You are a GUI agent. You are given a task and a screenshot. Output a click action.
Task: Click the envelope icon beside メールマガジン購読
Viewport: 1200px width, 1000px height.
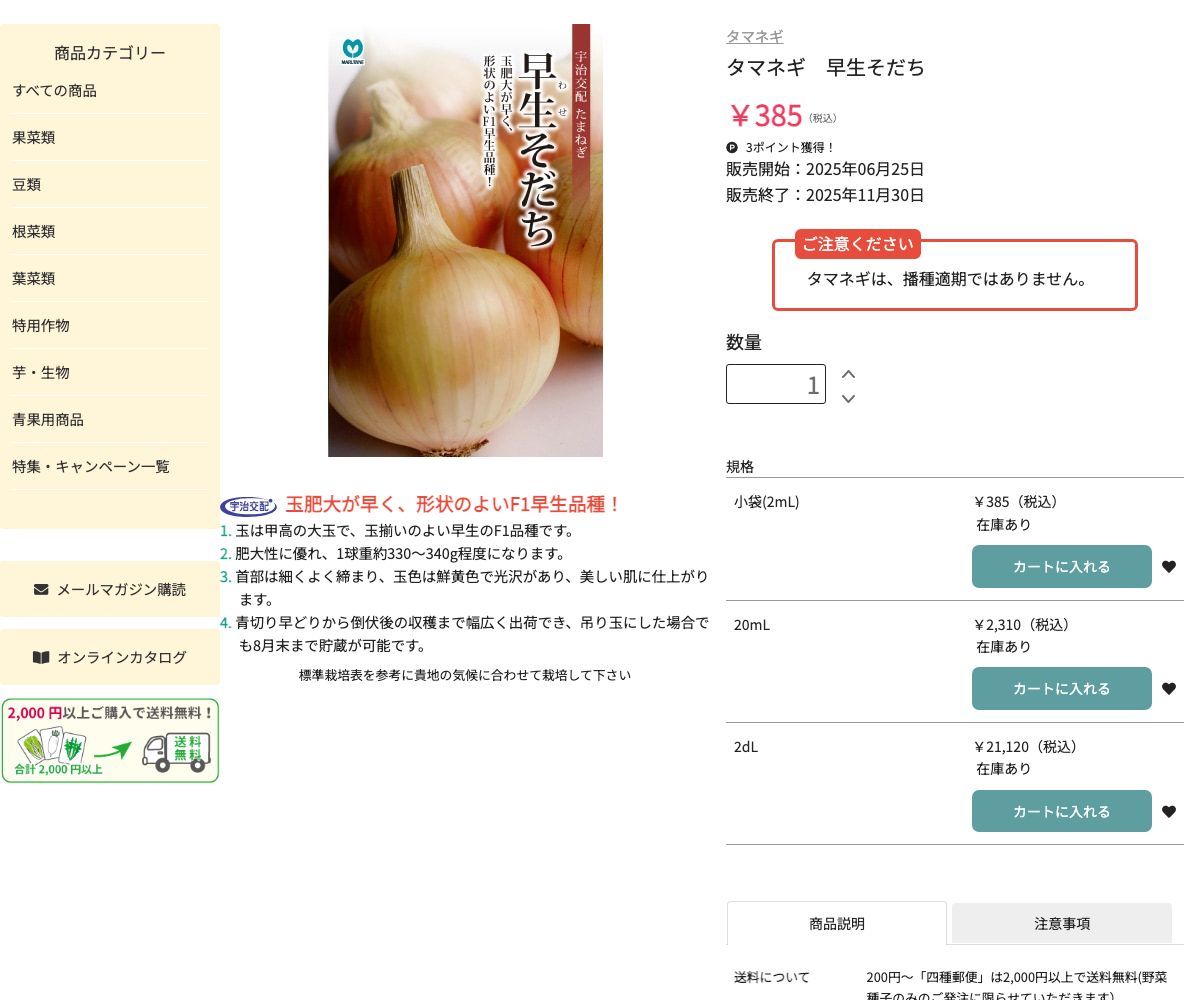[x=41, y=589]
